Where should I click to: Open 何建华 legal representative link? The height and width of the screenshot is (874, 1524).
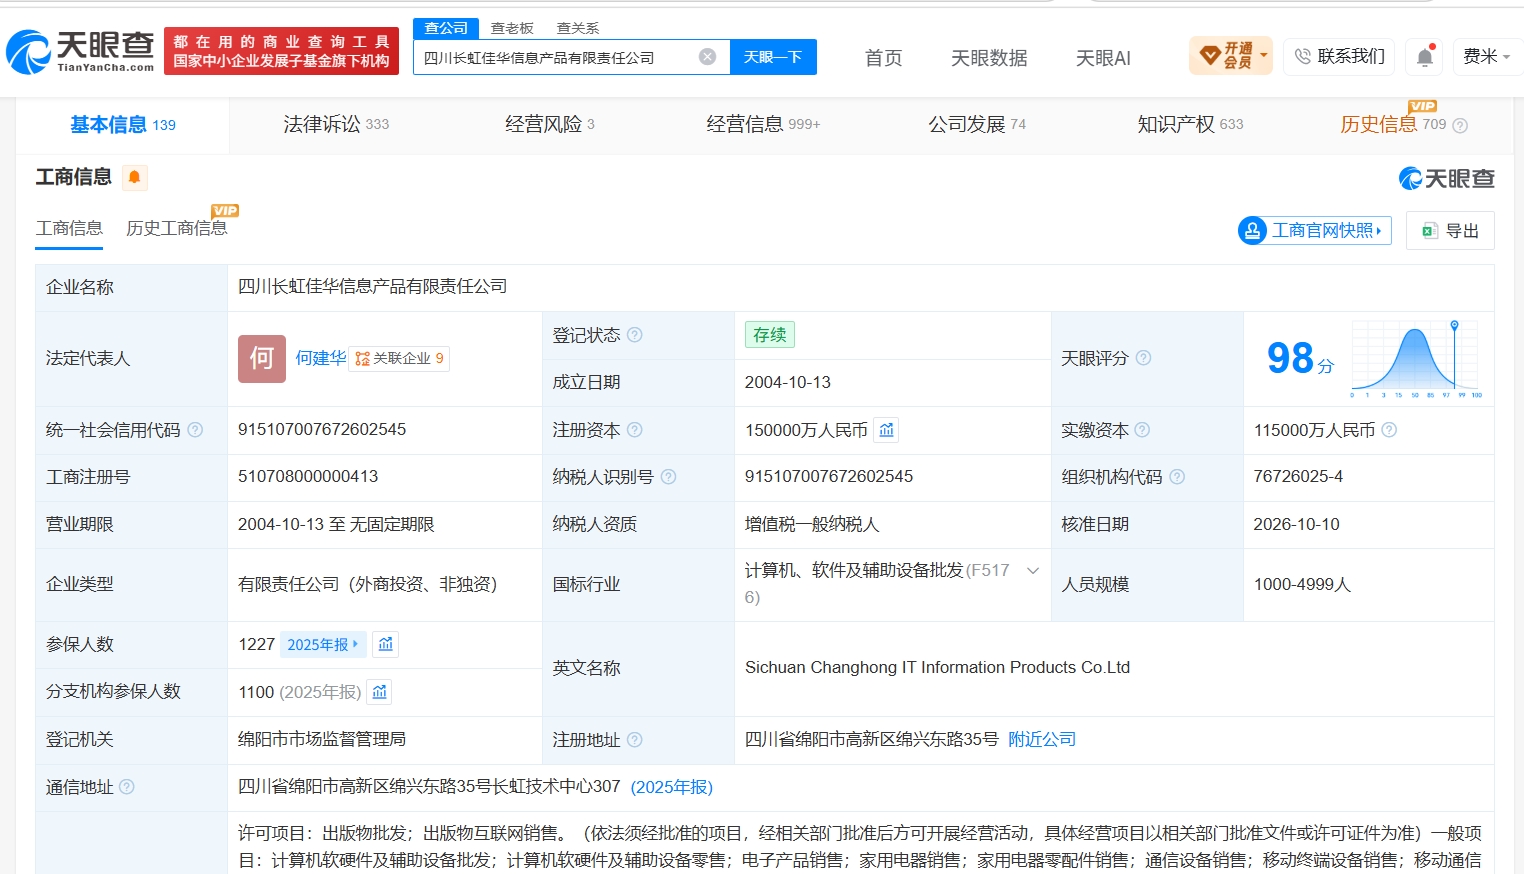tap(321, 358)
